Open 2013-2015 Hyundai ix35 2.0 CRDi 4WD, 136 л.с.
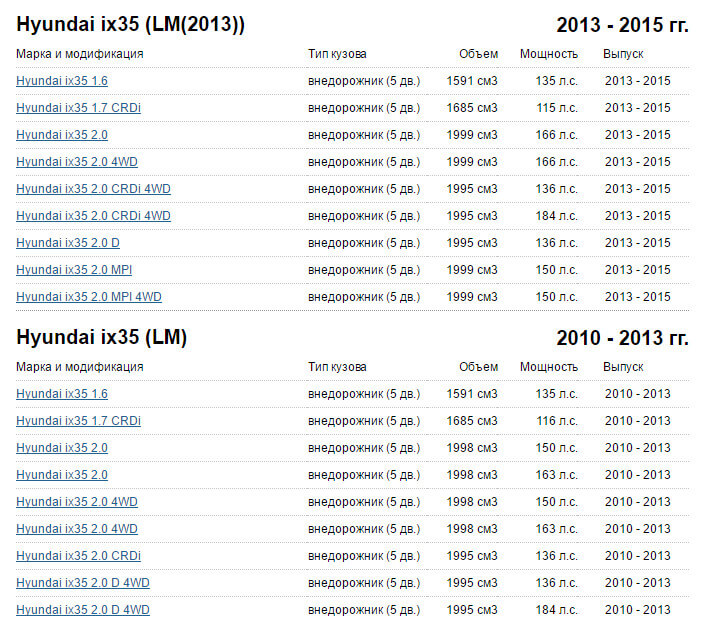703x639 pixels. [x=93, y=189]
